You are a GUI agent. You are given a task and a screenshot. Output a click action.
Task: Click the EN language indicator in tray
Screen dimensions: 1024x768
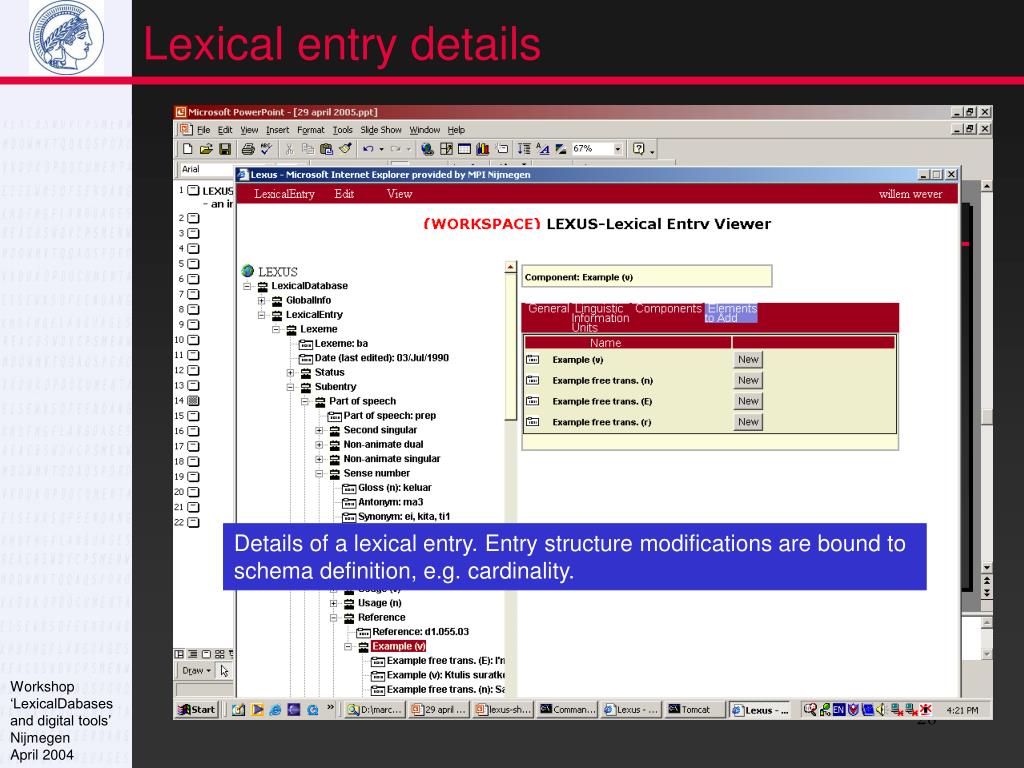coord(839,710)
